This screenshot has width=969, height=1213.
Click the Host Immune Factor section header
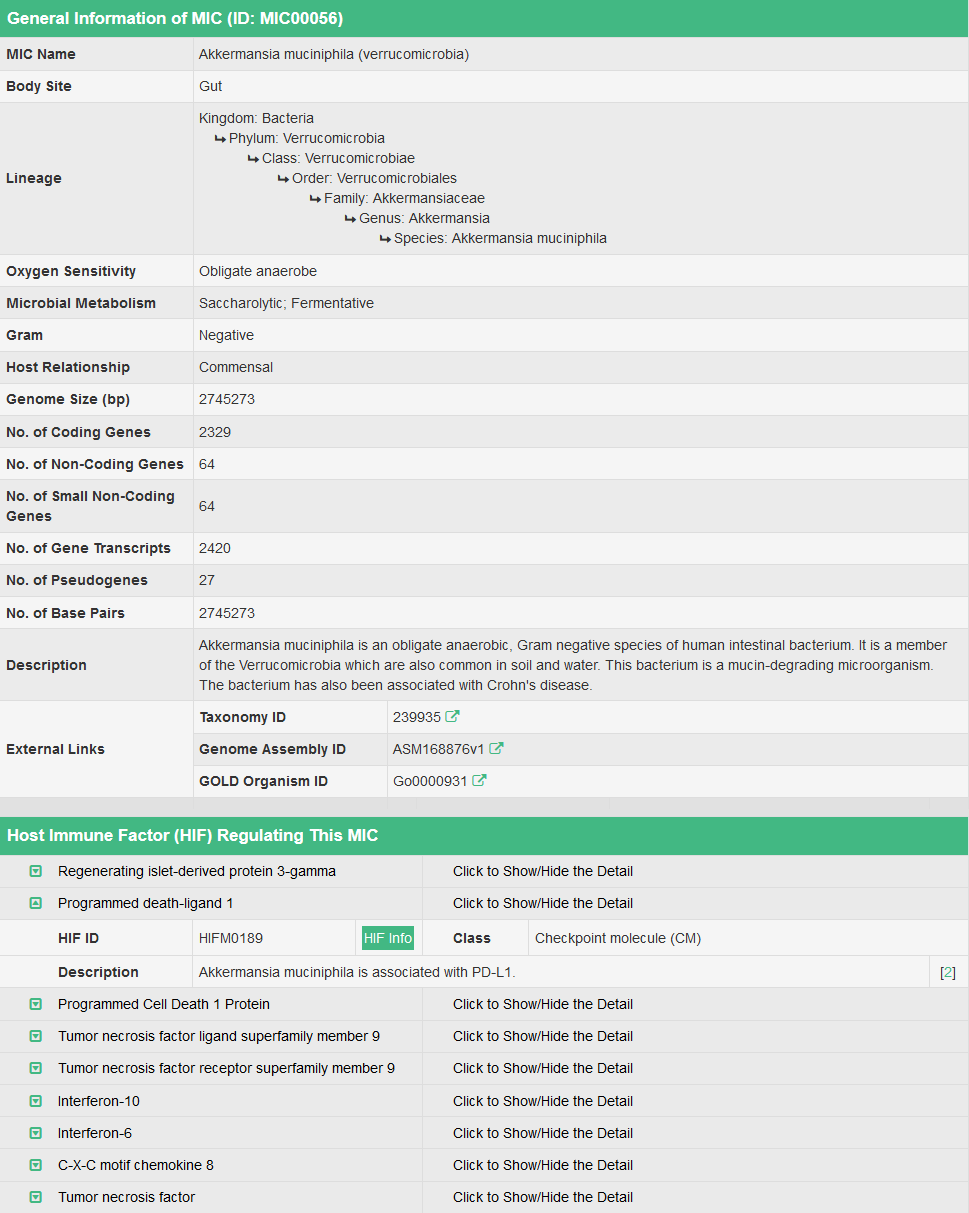click(x=192, y=835)
